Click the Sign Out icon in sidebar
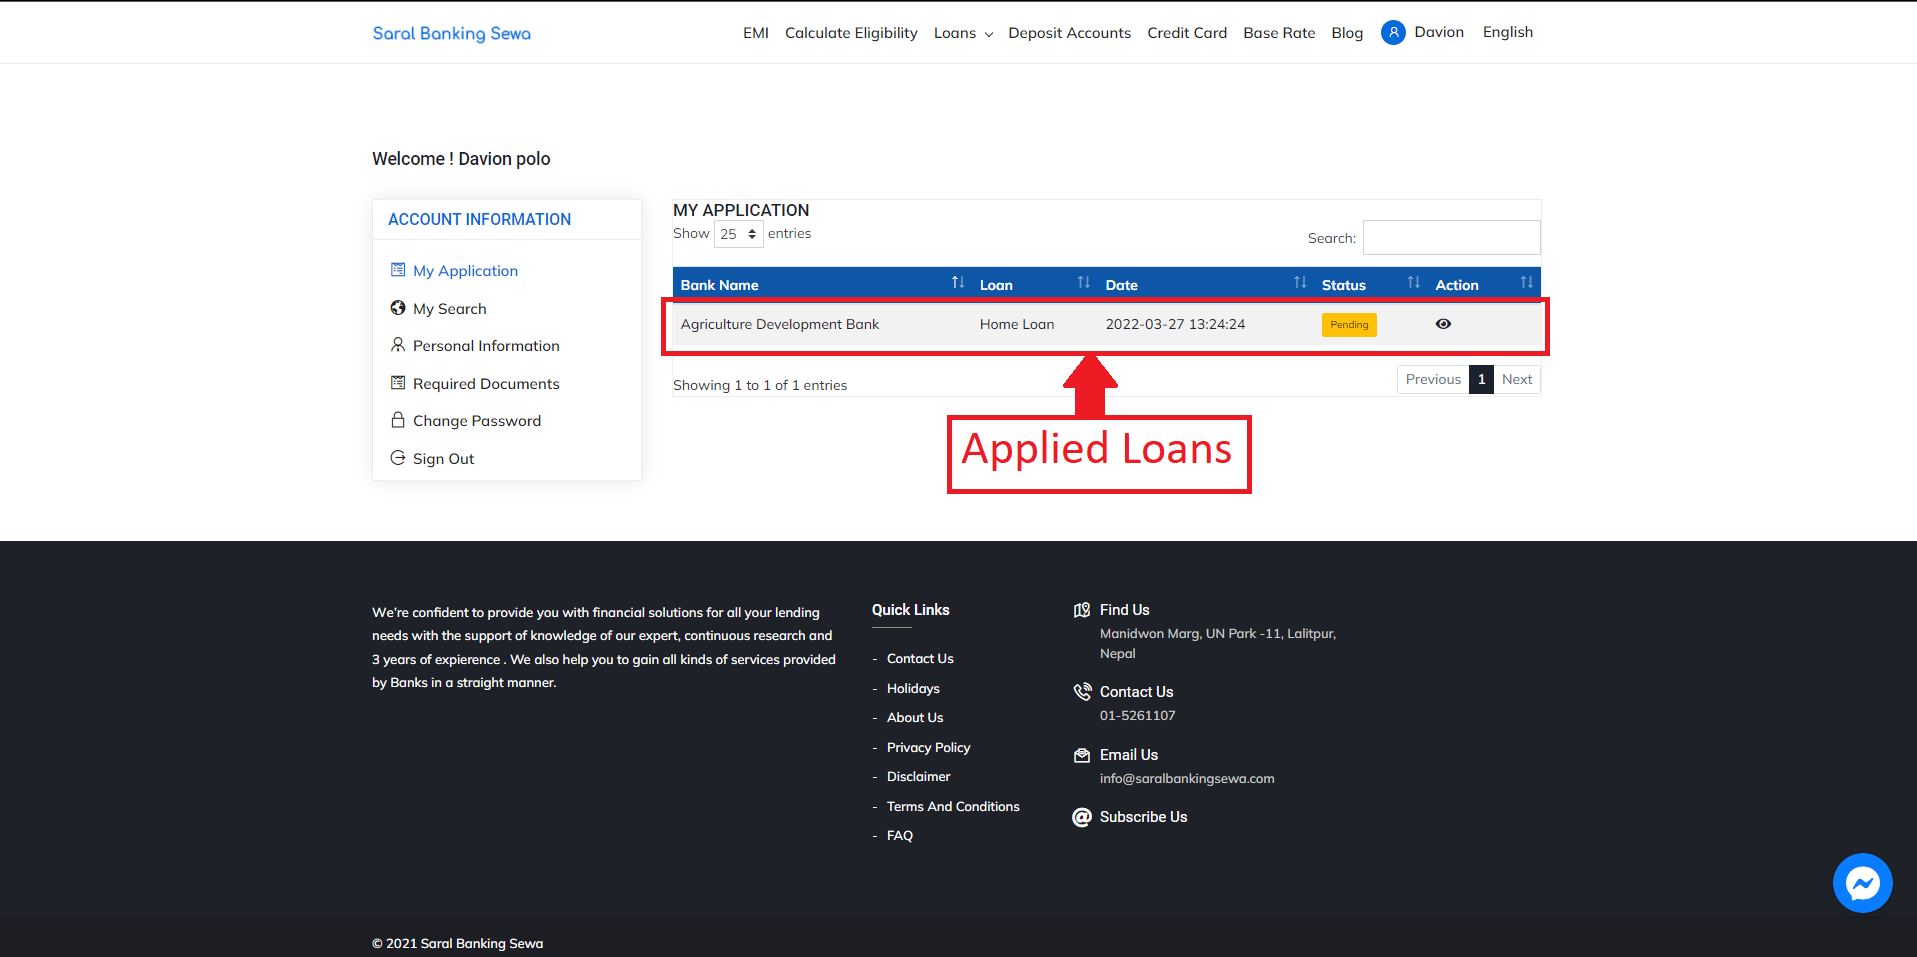Screen dimensions: 1917x957 pyautogui.click(x=398, y=458)
